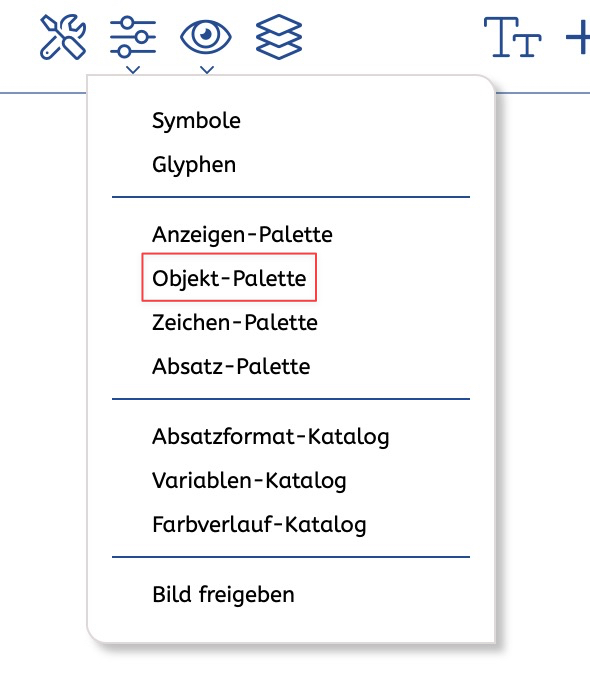Click Bild freigeben menu item
The height and width of the screenshot is (678, 590).
(224, 595)
